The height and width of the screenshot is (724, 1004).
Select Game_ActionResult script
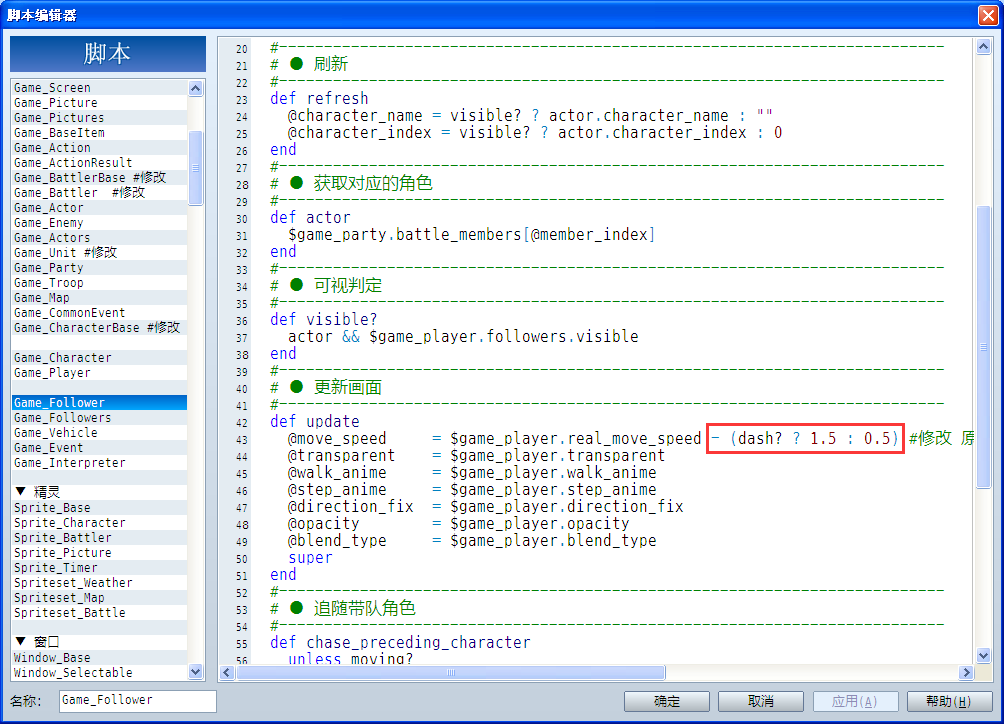[x=99, y=163]
